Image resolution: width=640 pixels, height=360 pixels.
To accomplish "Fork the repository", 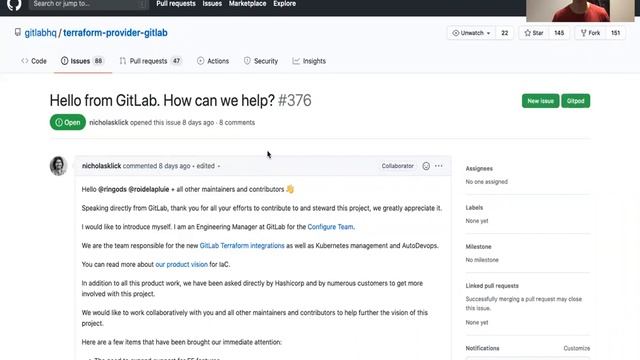I will click(x=590, y=33).
